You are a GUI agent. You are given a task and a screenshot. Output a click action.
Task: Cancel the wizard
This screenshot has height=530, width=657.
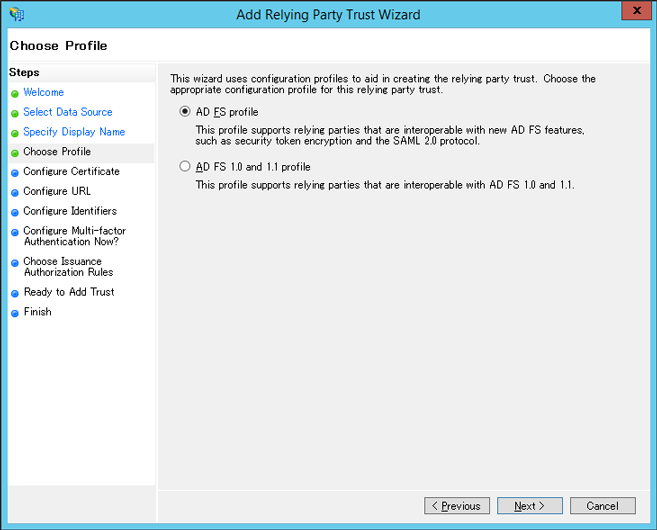tap(603, 506)
